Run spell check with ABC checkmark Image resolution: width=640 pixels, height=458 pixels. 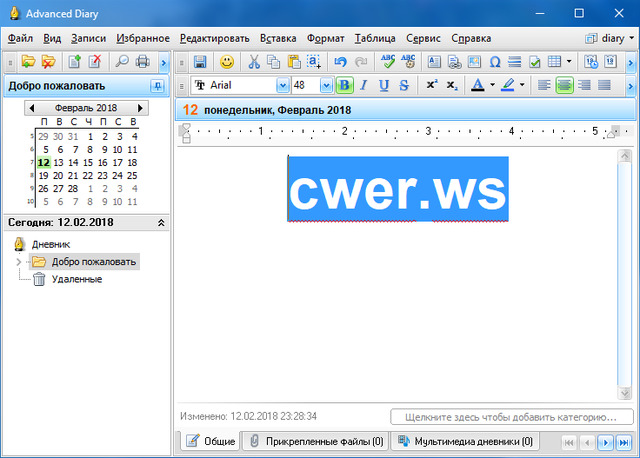[x=388, y=62]
